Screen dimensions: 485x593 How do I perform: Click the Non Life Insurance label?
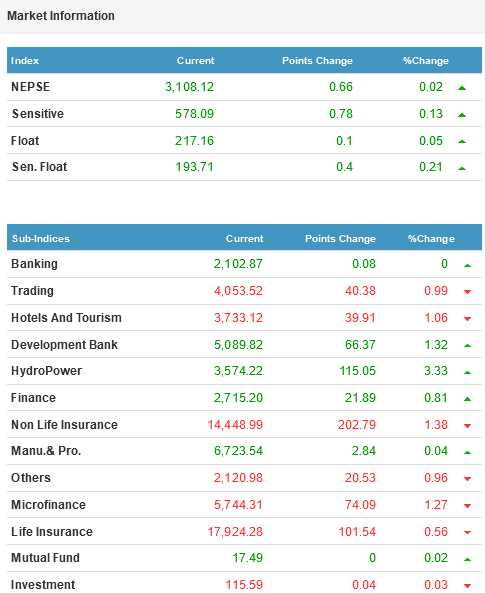click(x=64, y=425)
